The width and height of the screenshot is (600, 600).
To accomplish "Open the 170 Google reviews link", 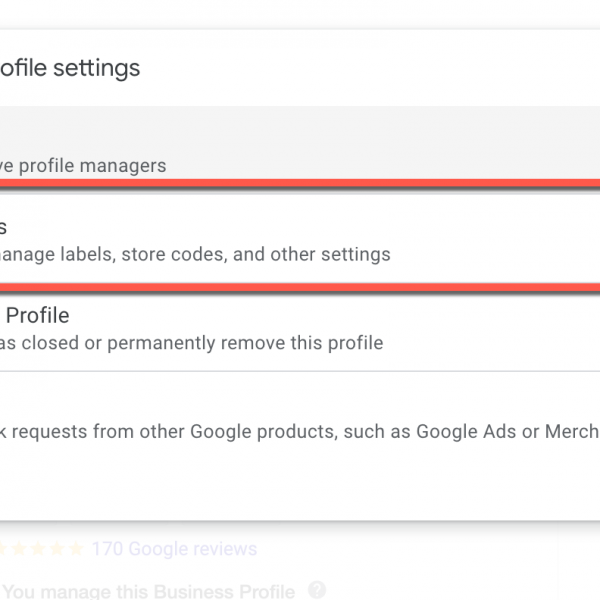I will (173, 549).
